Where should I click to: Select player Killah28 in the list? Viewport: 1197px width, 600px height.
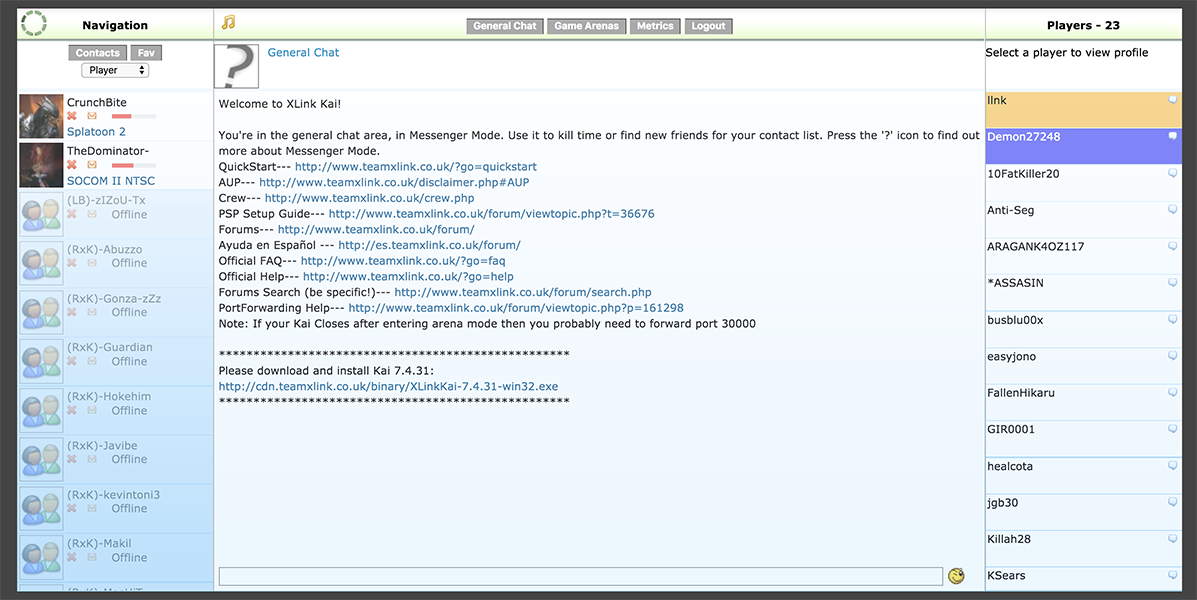[1083, 548]
